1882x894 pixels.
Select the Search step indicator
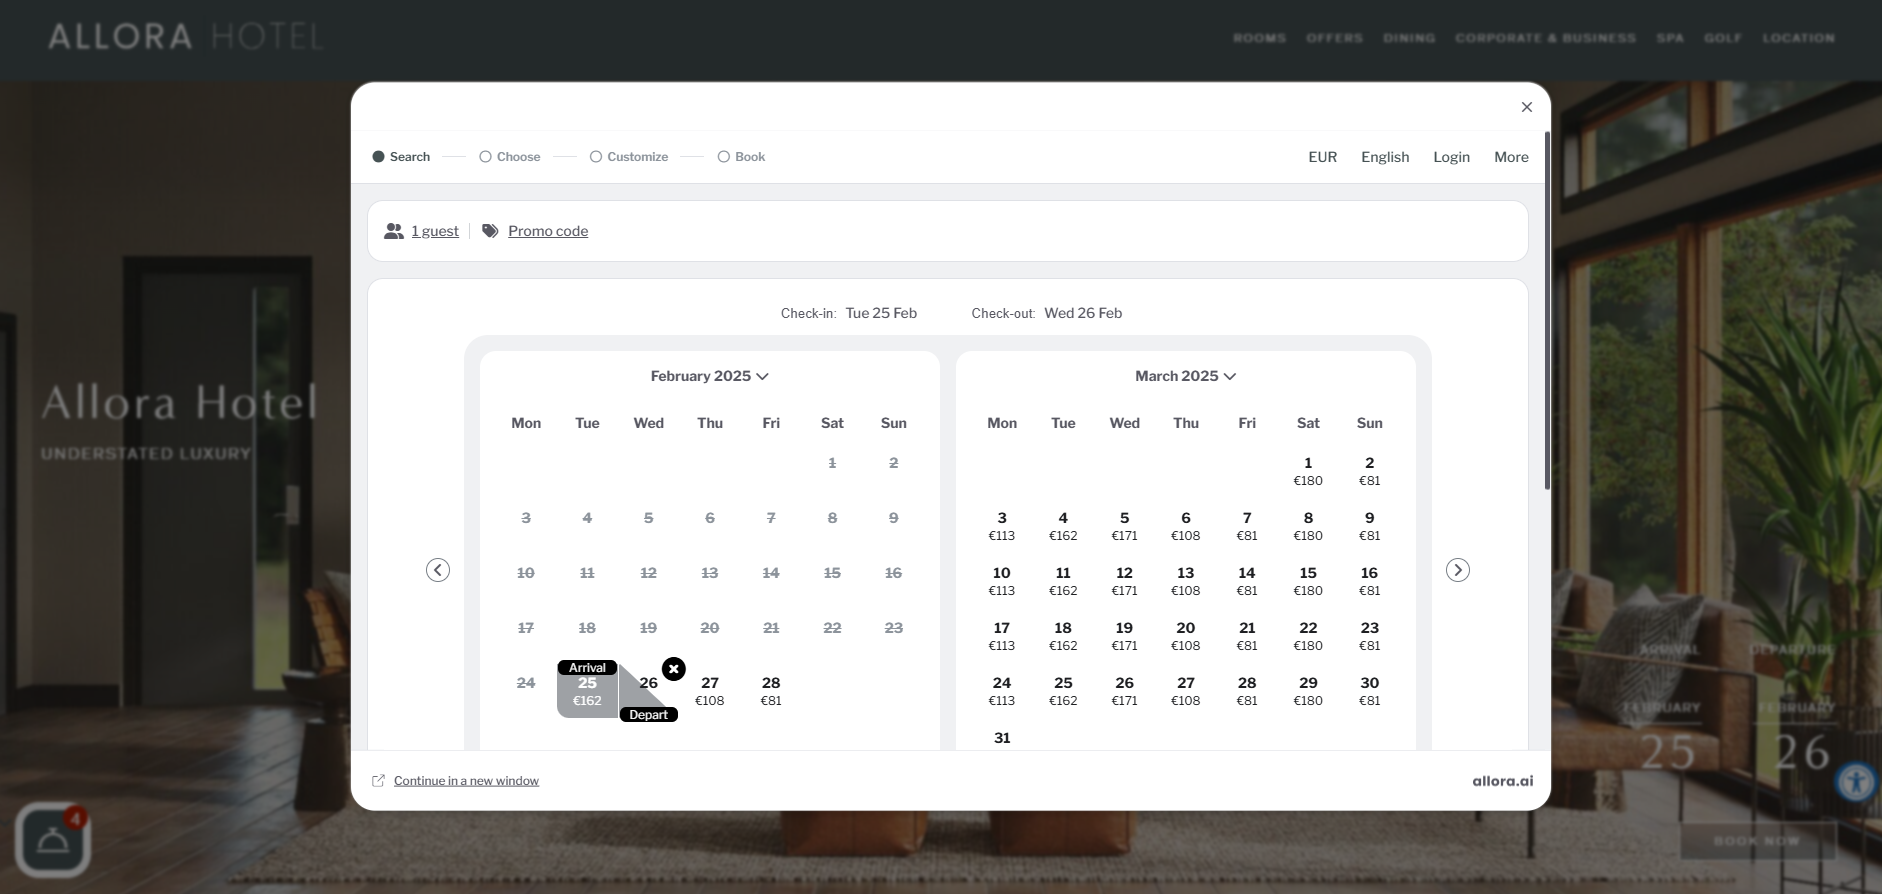pyautogui.click(x=401, y=157)
